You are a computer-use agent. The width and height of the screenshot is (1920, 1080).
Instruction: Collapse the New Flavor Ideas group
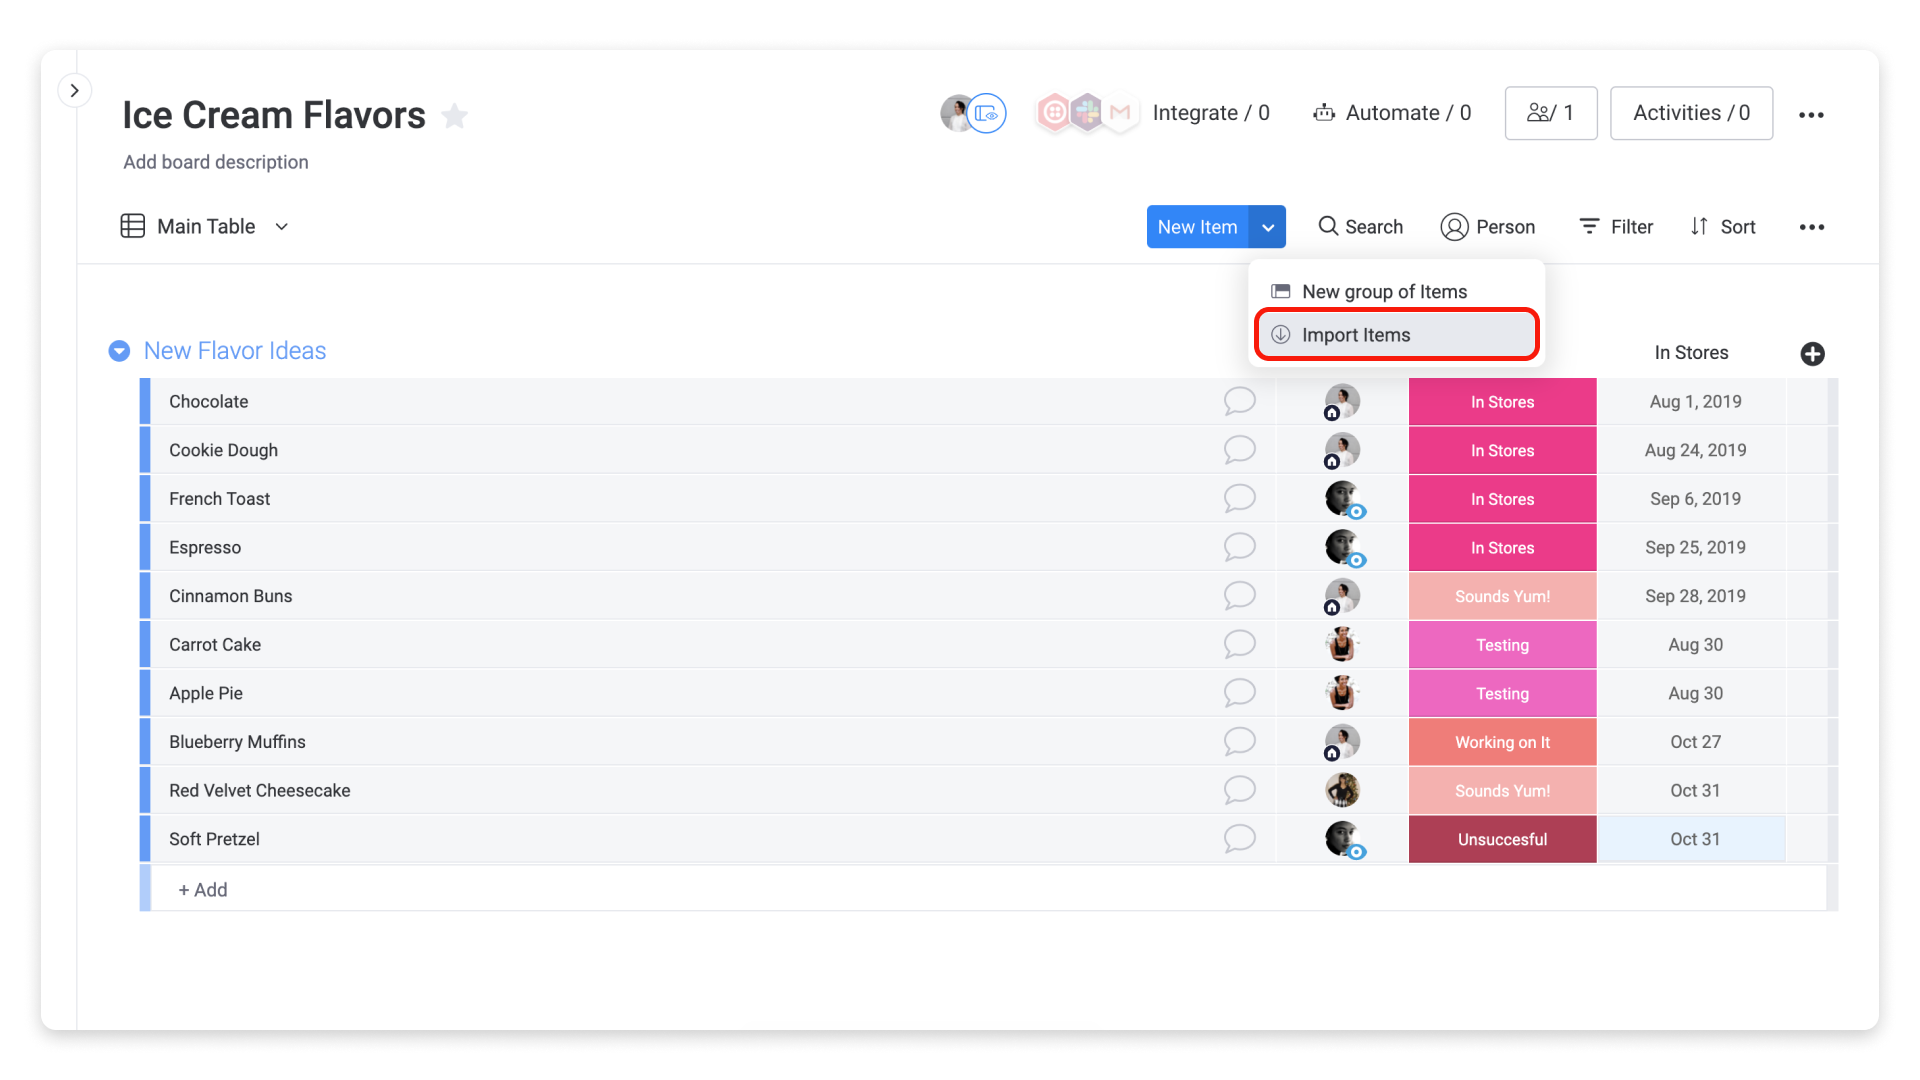coord(119,351)
